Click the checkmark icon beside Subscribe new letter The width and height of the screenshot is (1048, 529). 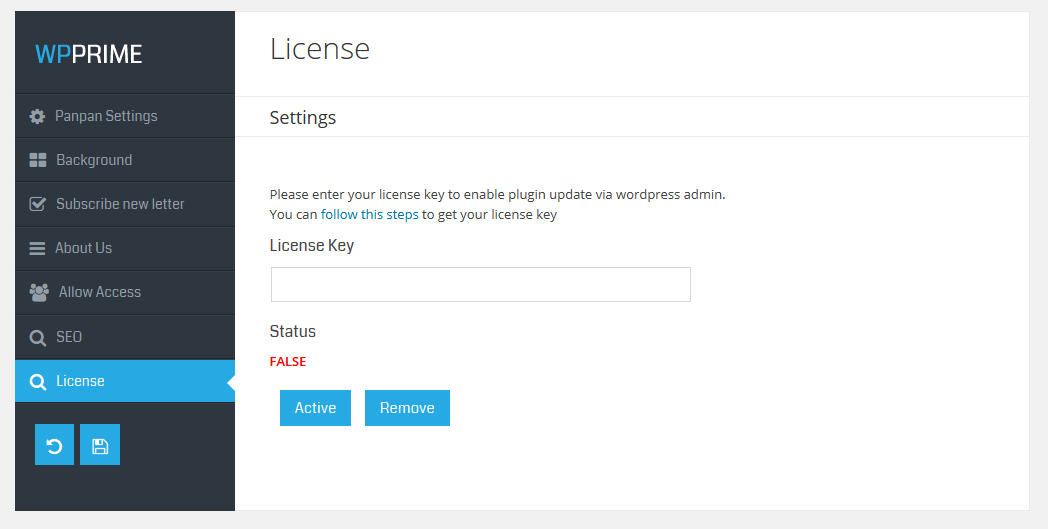point(38,204)
